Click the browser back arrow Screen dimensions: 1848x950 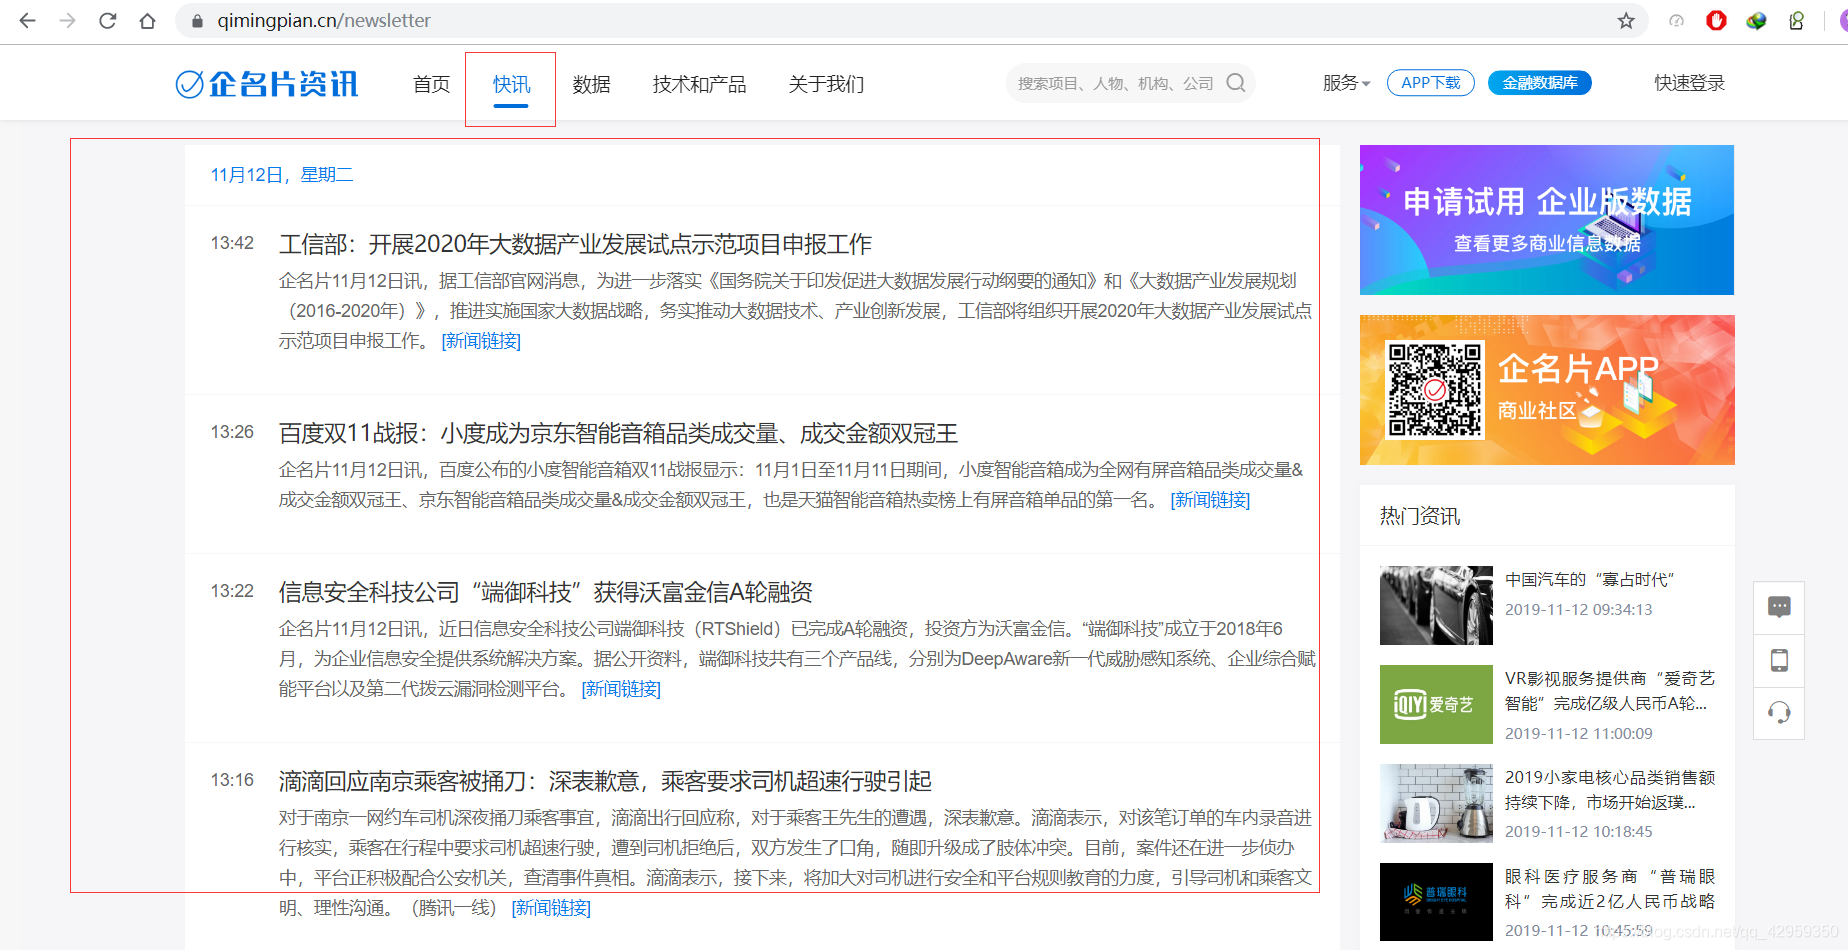tap(27, 20)
